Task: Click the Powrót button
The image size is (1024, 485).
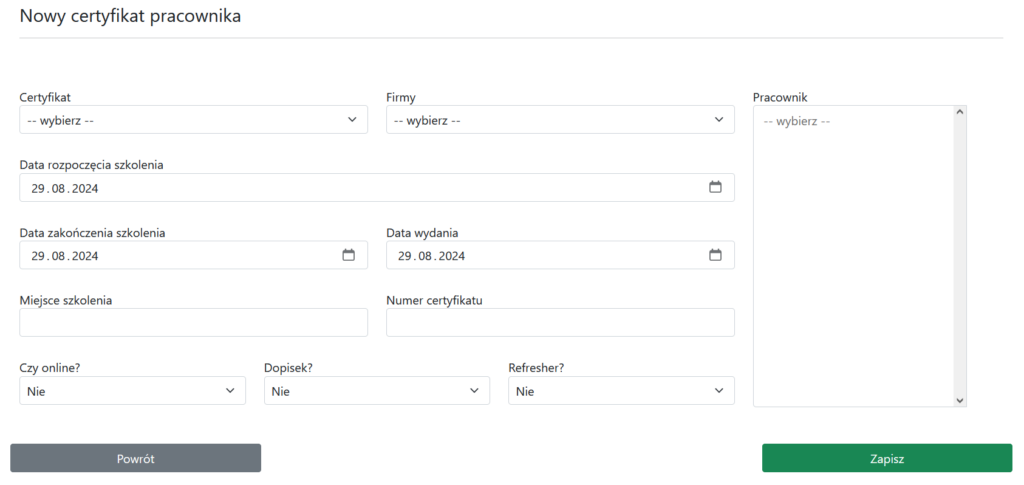Action: tap(135, 458)
